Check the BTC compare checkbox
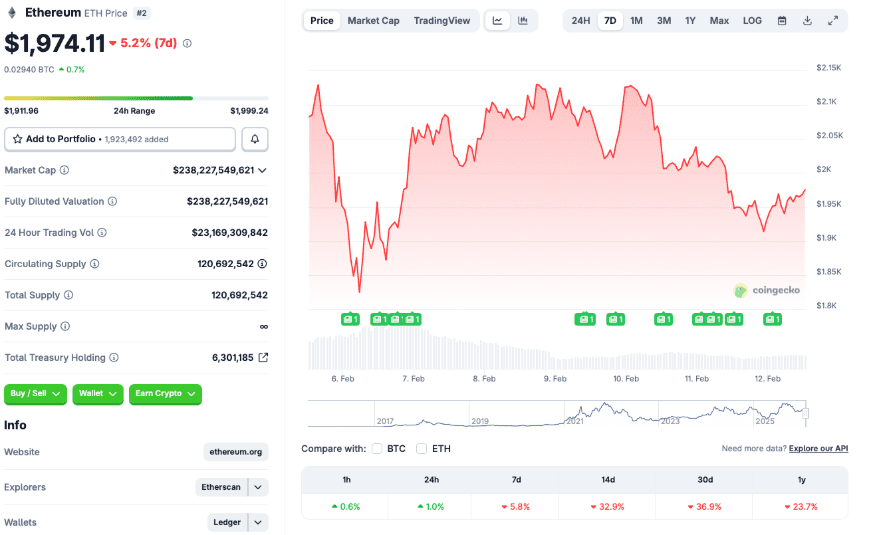869x535 pixels. 377,449
